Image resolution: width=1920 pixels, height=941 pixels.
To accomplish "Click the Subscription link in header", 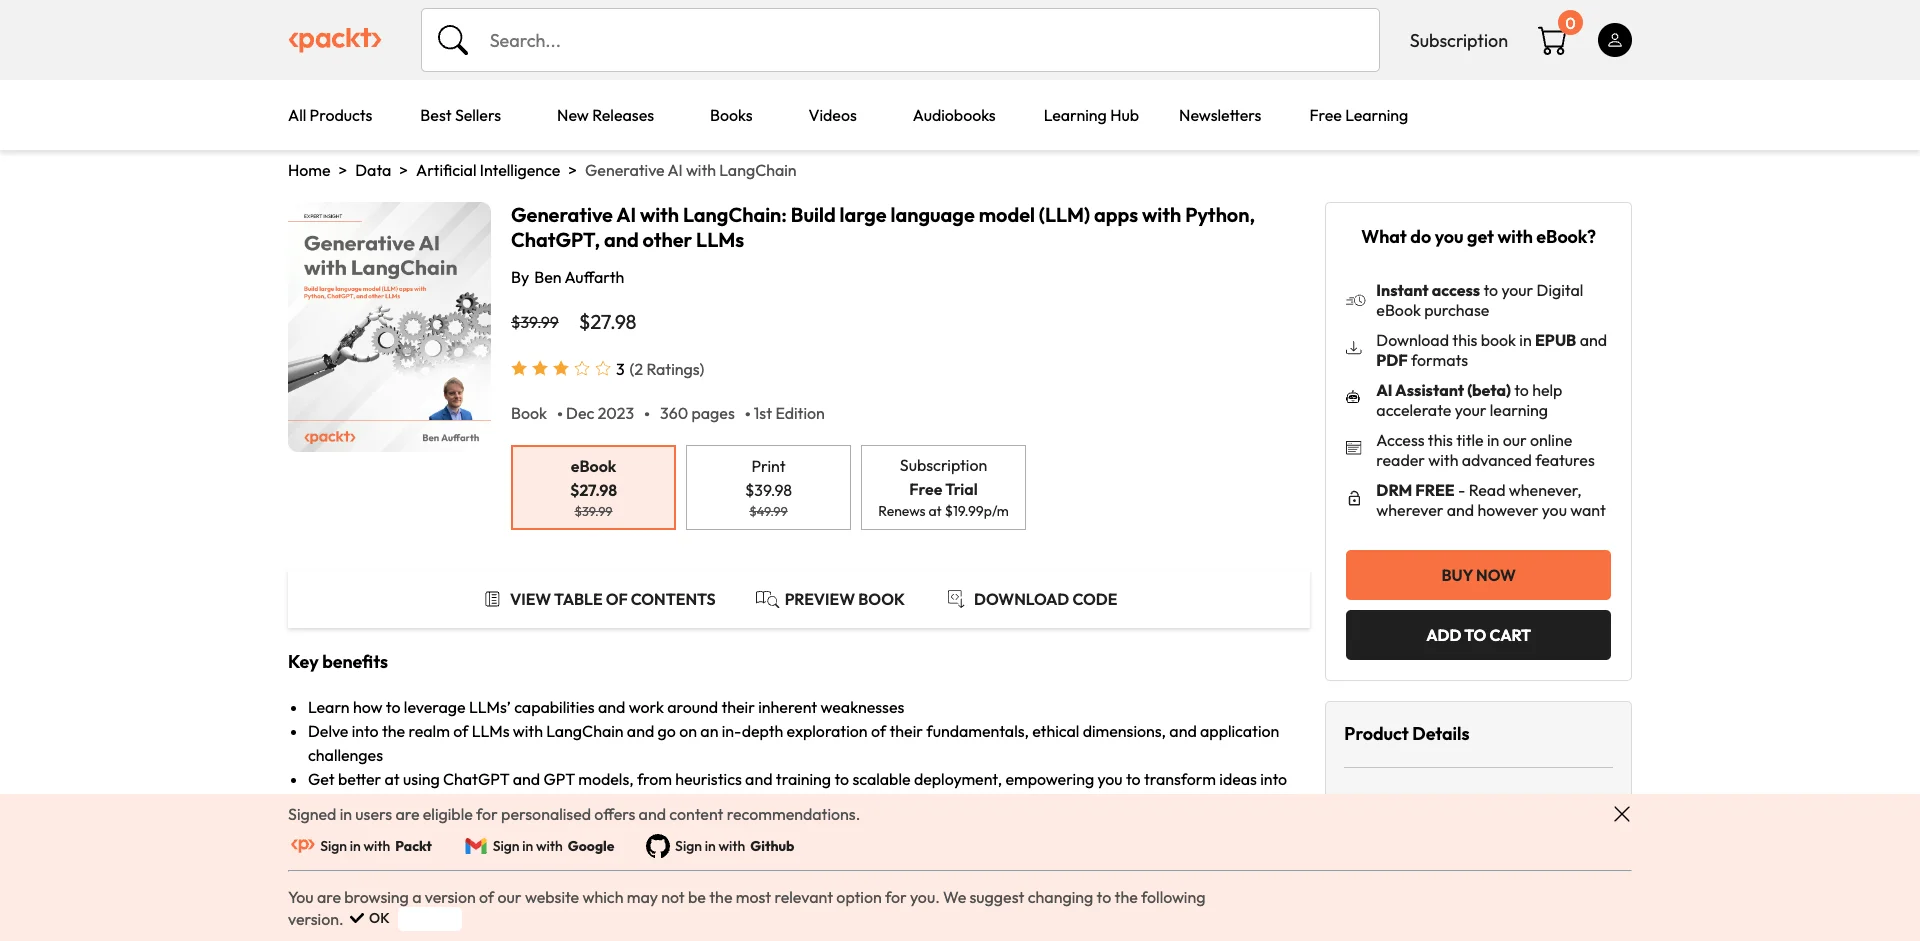I will point(1458,41).
